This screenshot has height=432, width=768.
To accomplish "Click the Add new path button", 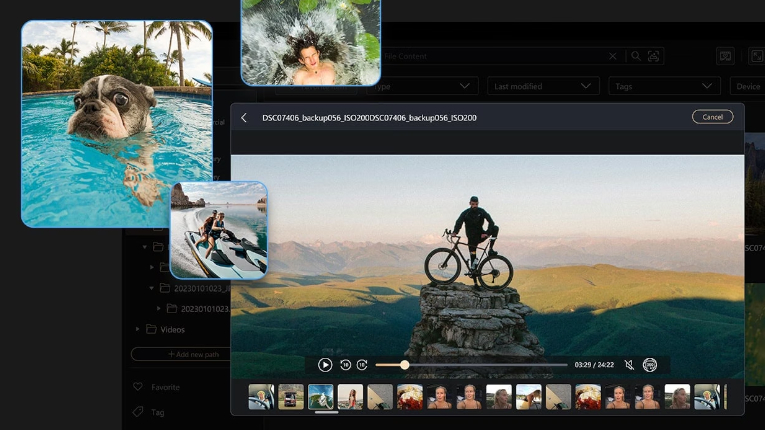I will point(181,355).
